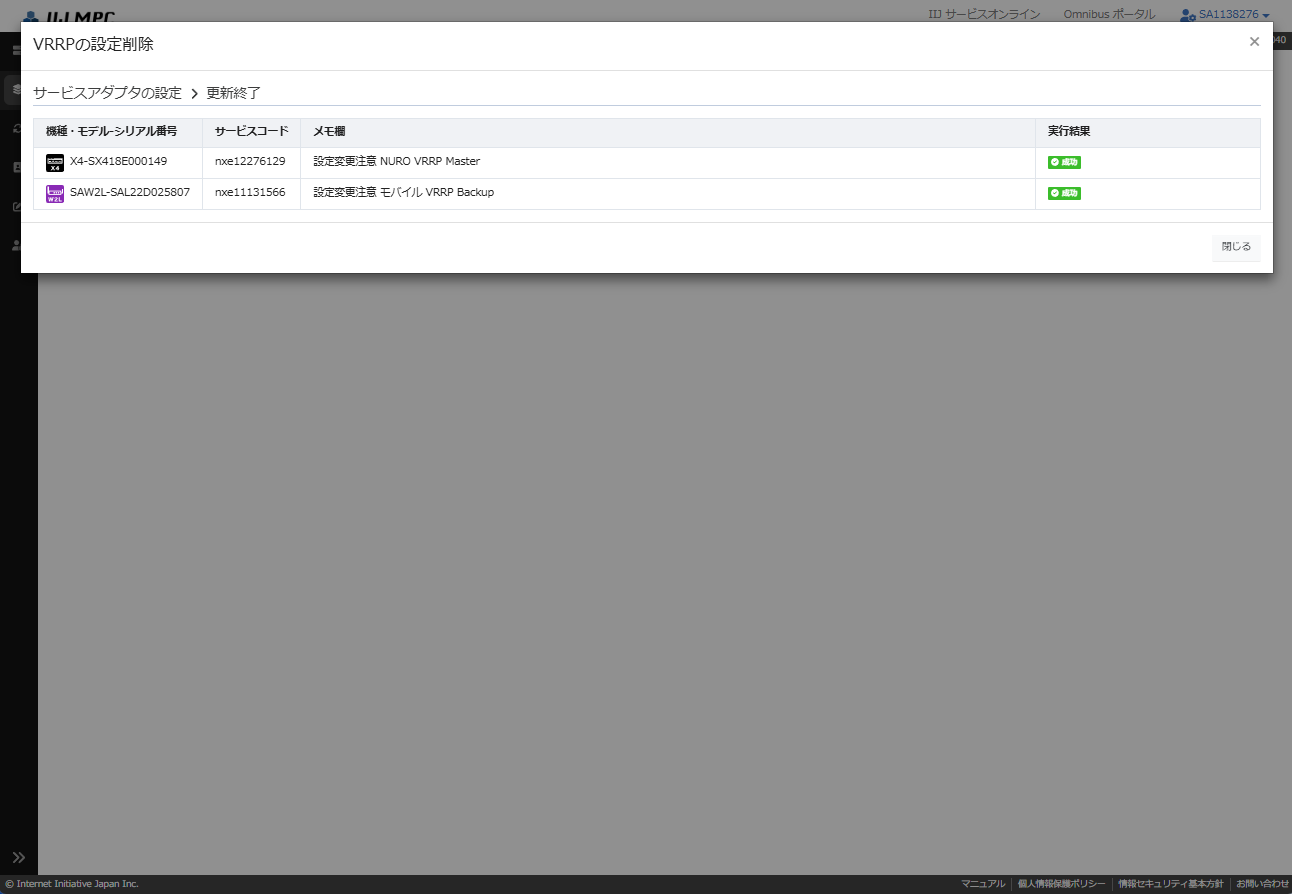
Task: Click the IIJ MPC logo
Action: [x=68, y=16]
